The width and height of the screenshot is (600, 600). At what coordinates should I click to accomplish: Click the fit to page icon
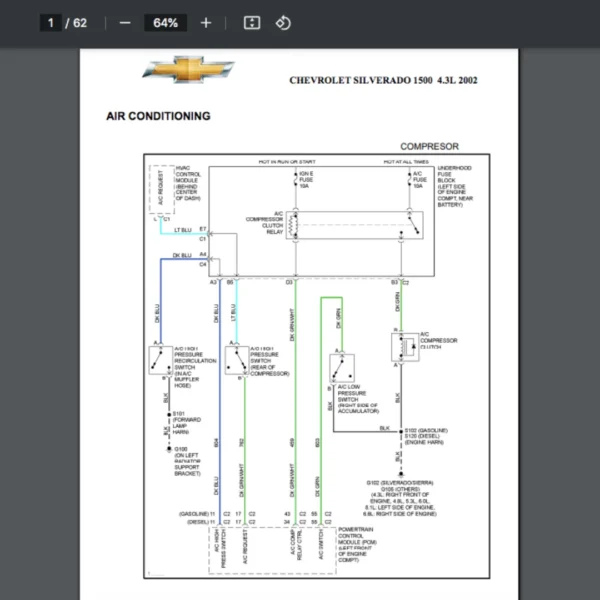pos(252,23)
